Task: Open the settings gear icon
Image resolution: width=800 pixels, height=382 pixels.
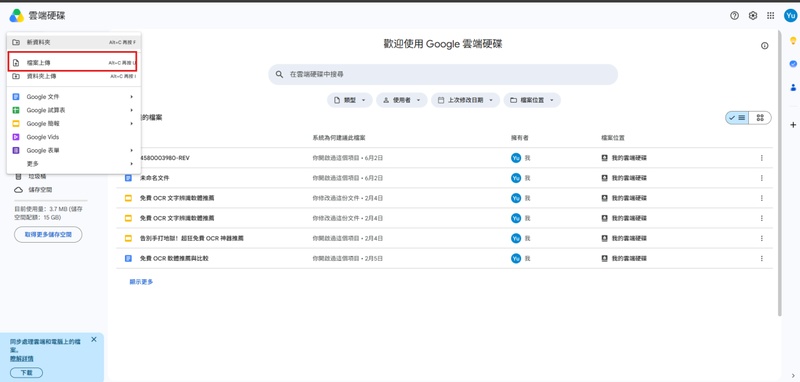Action: tap(753, 16)
